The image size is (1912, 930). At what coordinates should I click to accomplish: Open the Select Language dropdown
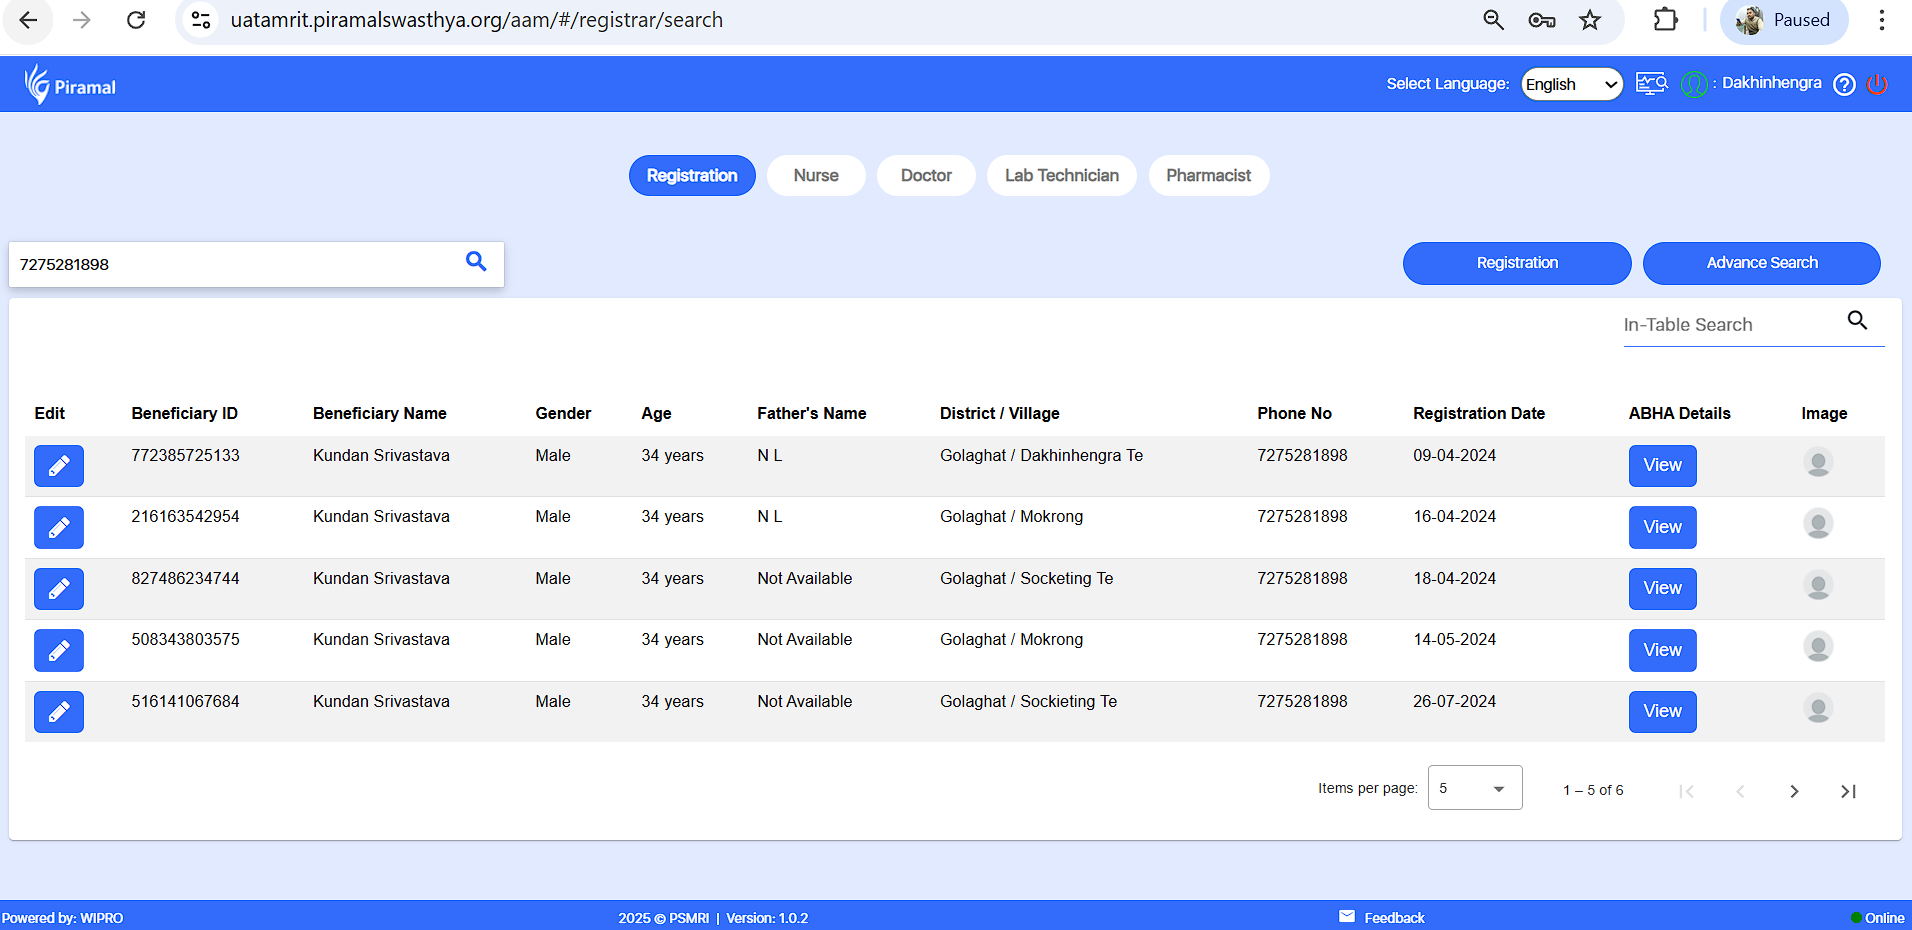click(1571, 84)
